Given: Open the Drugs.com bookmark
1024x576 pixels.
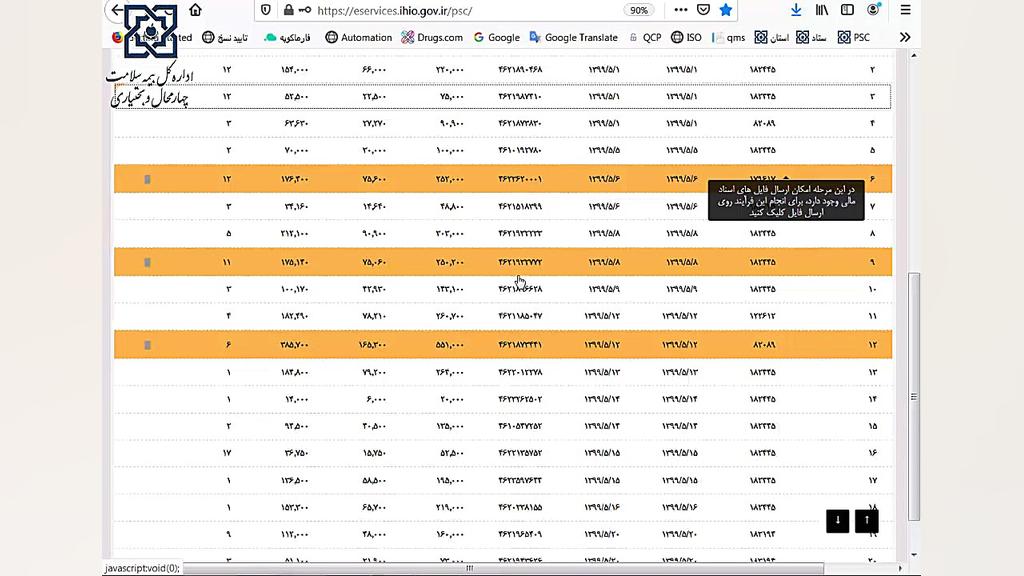Looking at the screenshot, I should click(432, 37).
